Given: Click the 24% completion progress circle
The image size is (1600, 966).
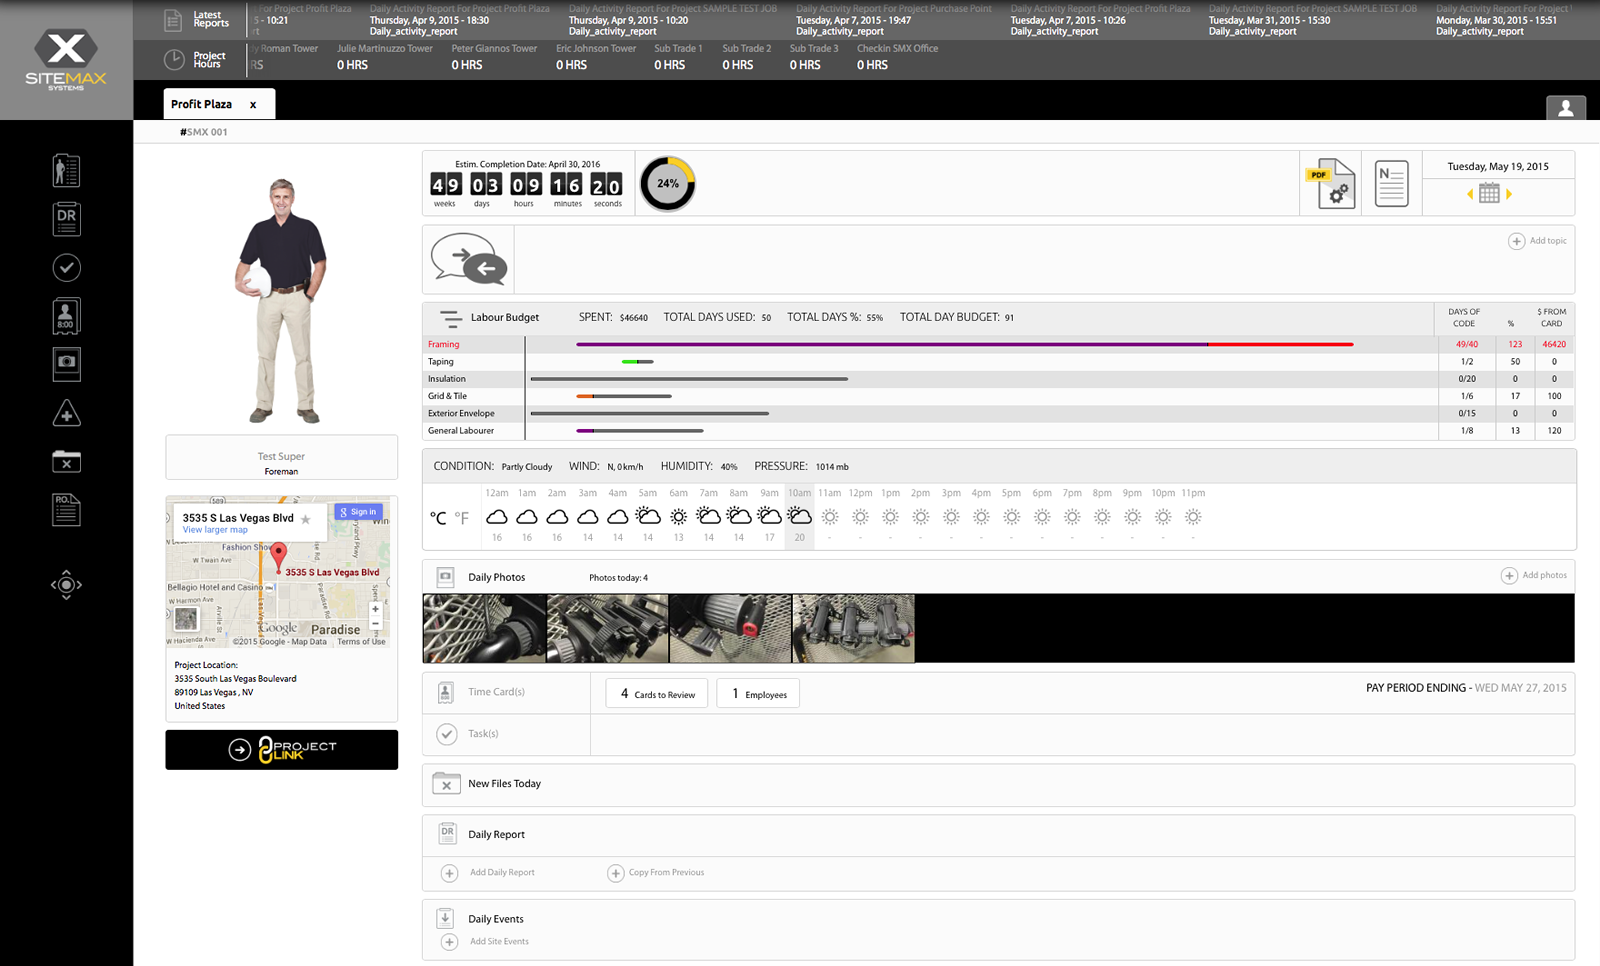Looking at the screenshot, I should 667,183.
